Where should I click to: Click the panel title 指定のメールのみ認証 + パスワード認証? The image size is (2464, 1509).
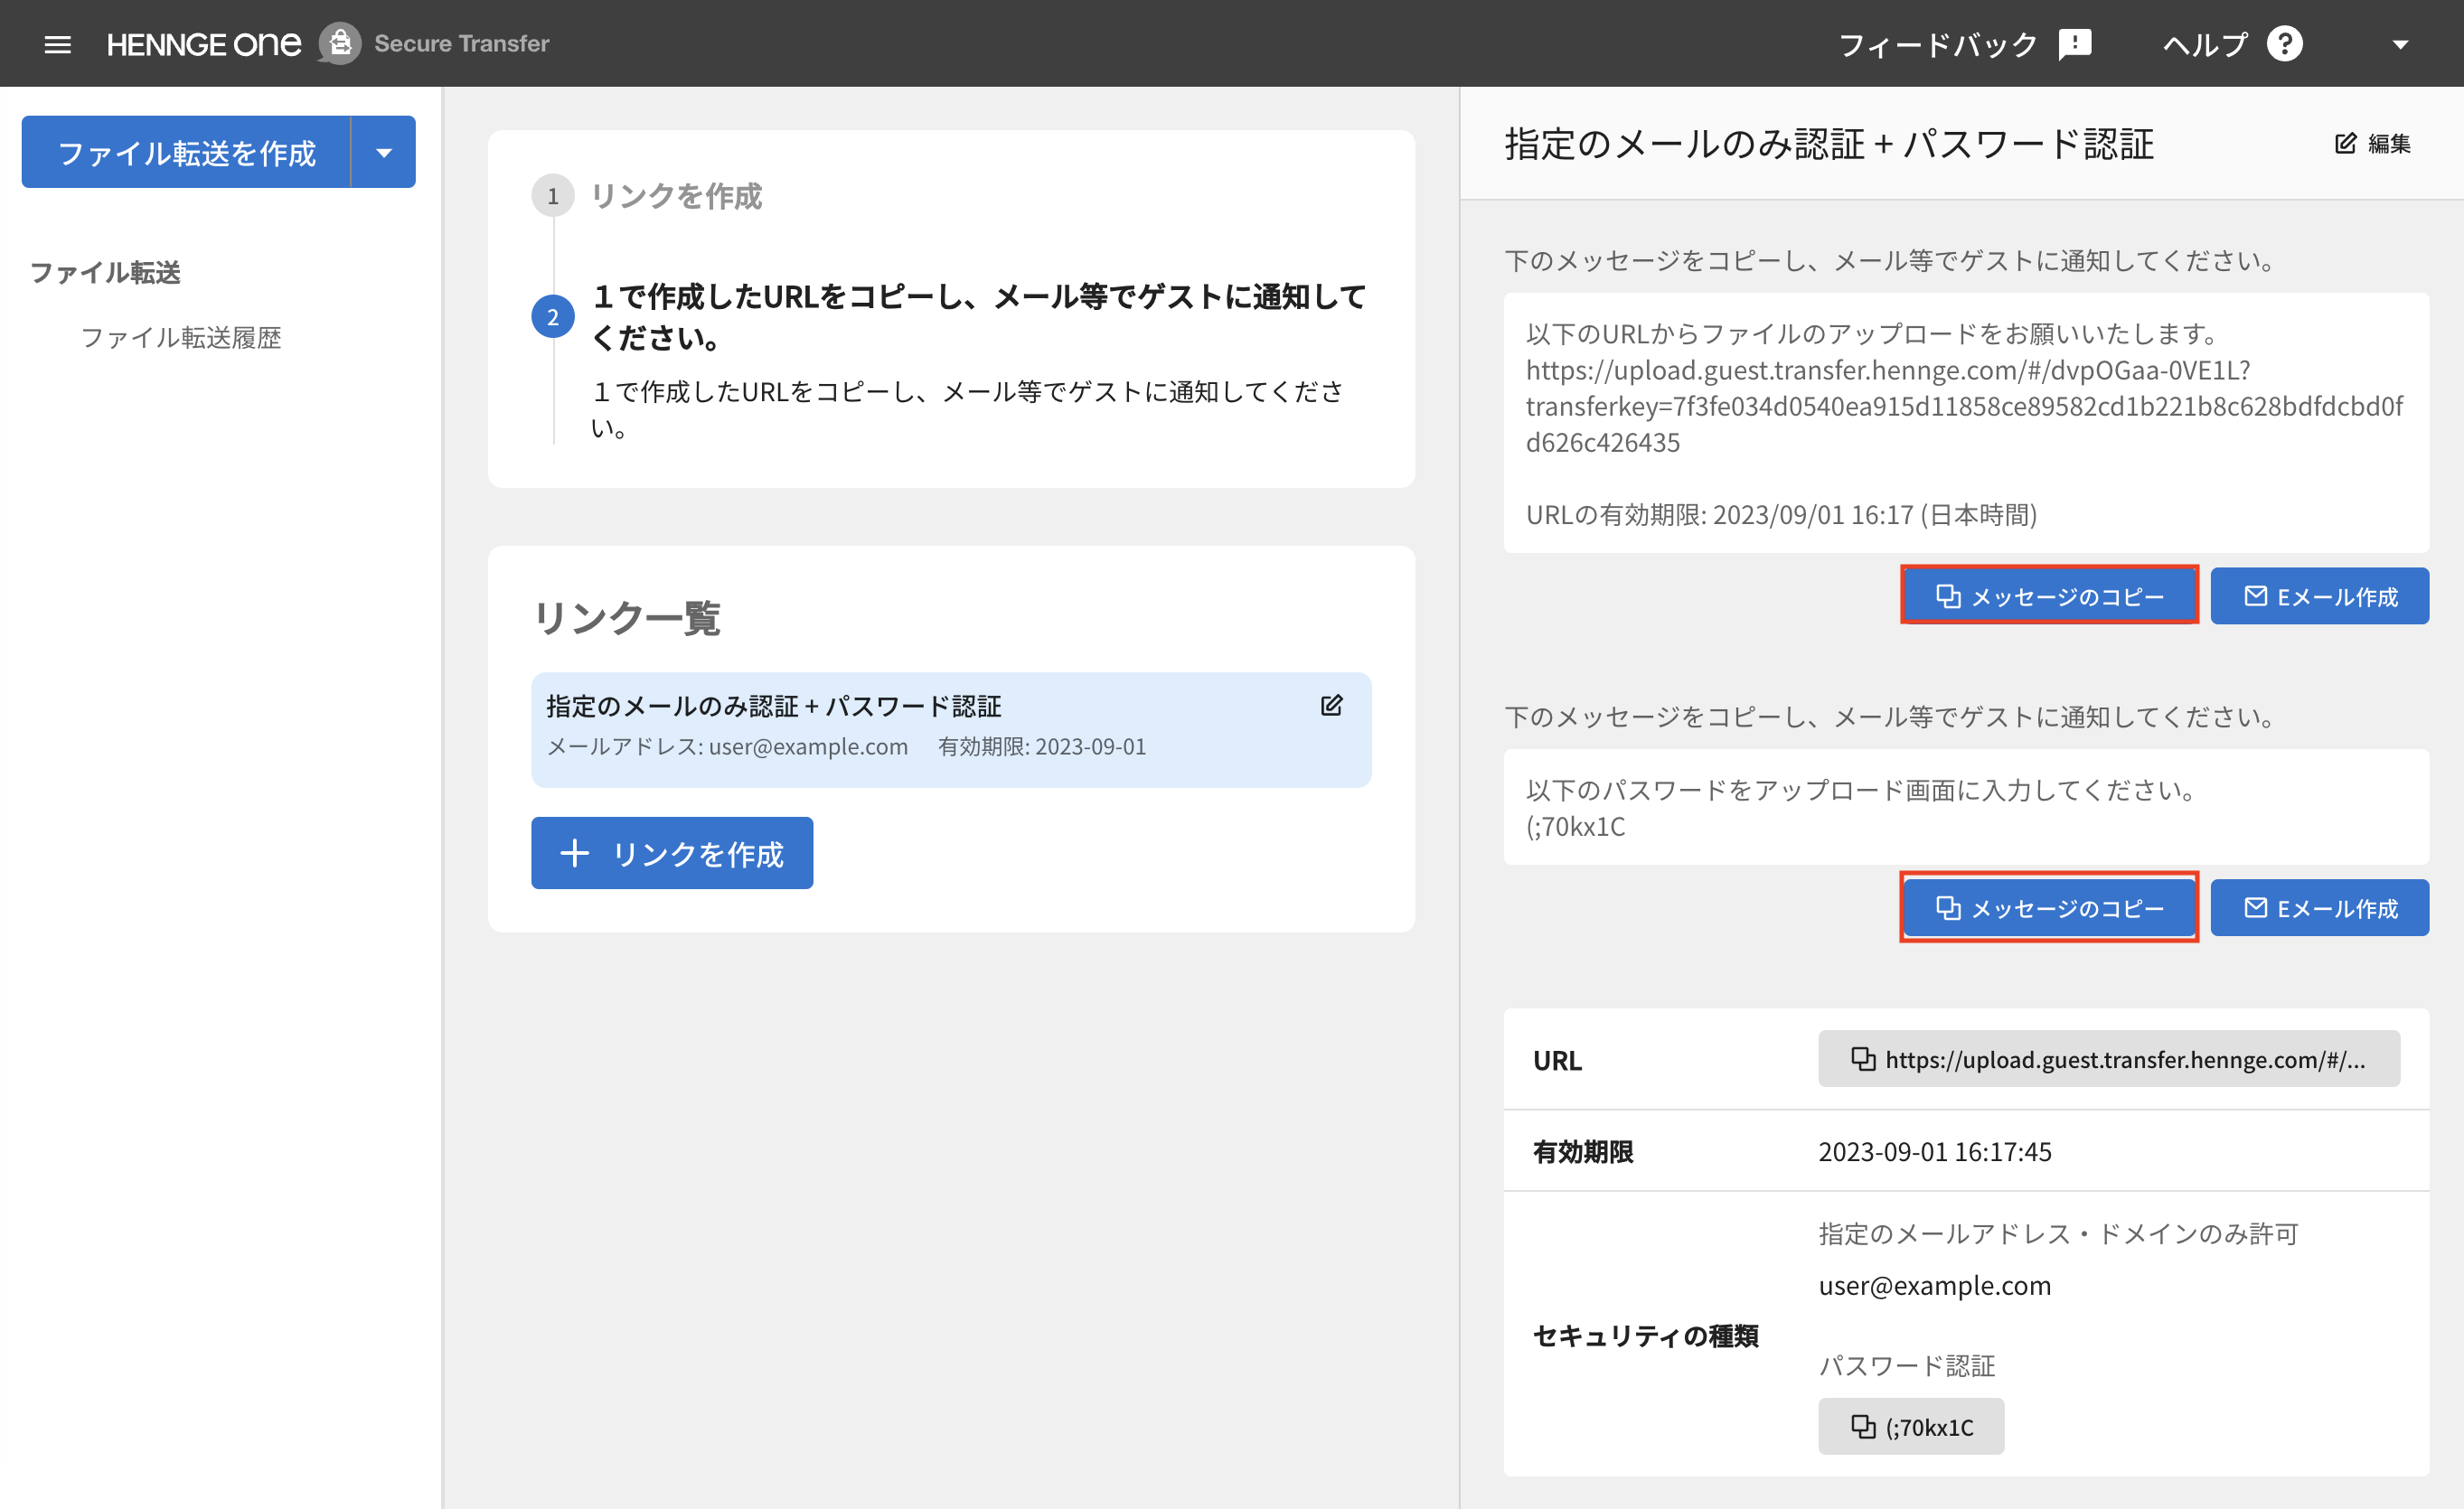[x=1829, y=144]
